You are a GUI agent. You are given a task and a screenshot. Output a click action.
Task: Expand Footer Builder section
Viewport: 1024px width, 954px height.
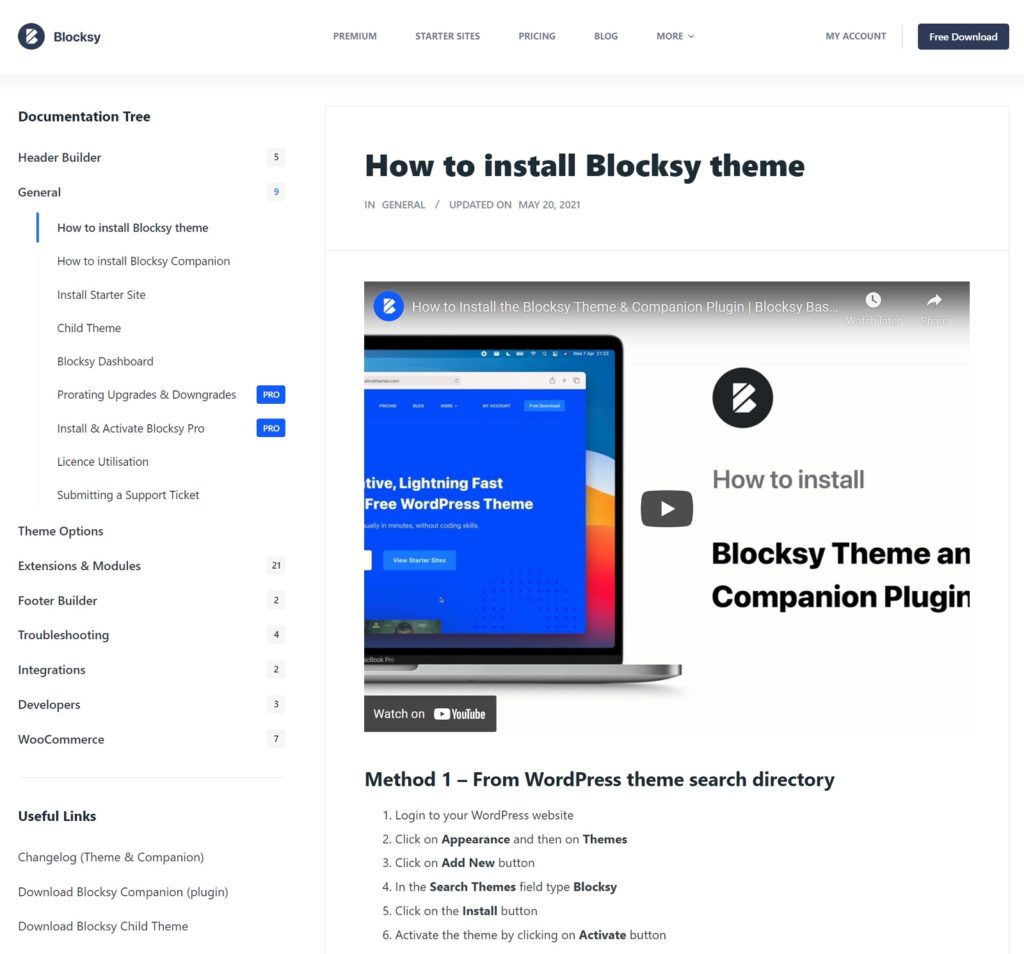click(57, 600)
